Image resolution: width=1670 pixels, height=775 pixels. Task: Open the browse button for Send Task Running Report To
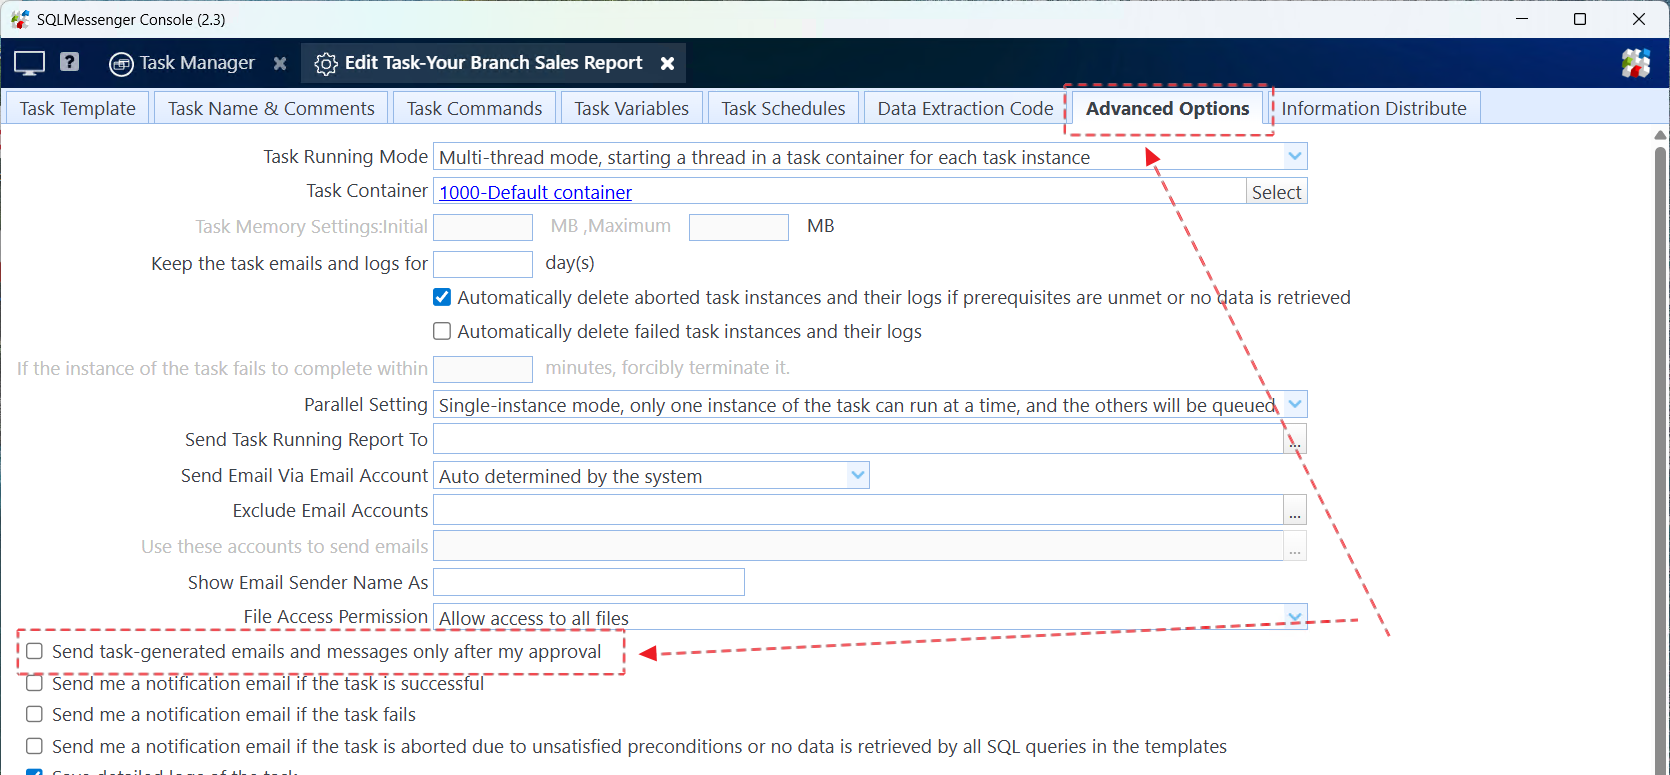click(1295, 440)
